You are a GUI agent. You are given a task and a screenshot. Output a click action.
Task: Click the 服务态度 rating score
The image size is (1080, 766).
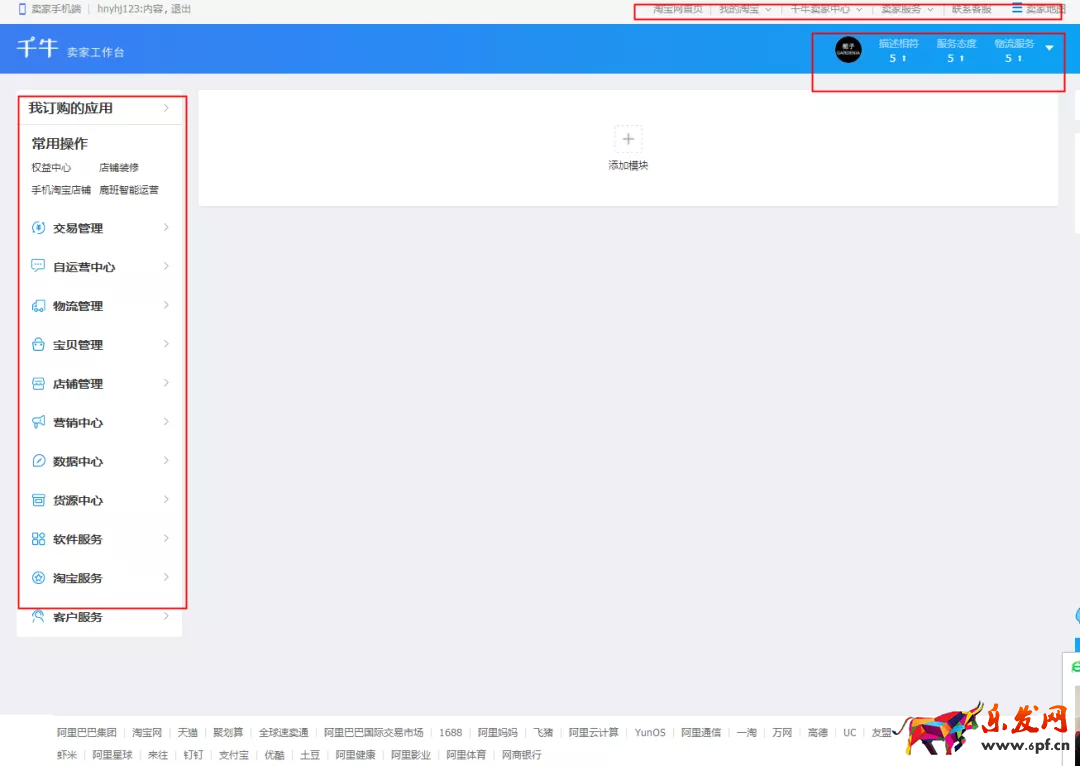pyautogui.click(x=955, y=58)
